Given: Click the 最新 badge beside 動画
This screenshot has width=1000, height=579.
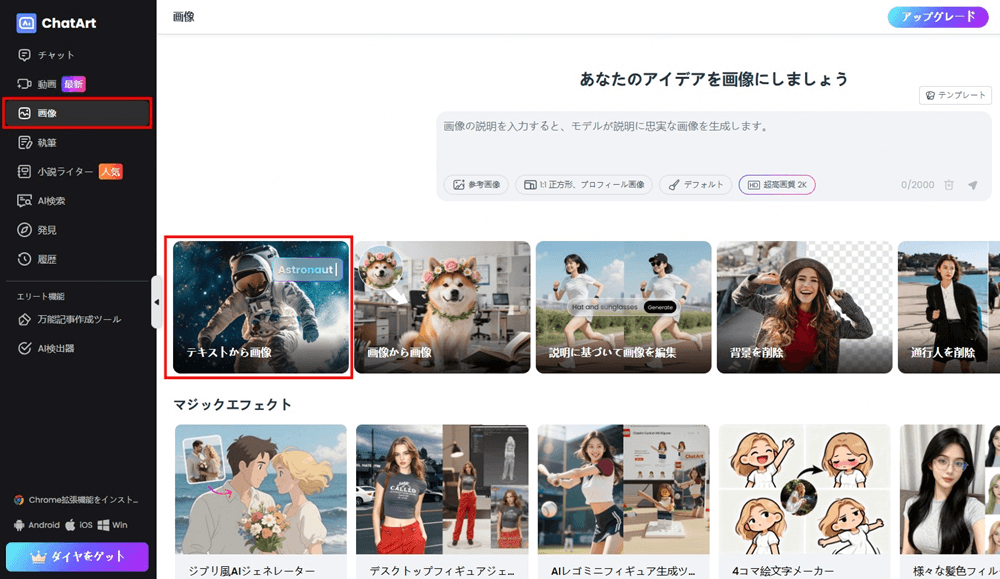Looking at the screenshot, I should pos(73,84).
